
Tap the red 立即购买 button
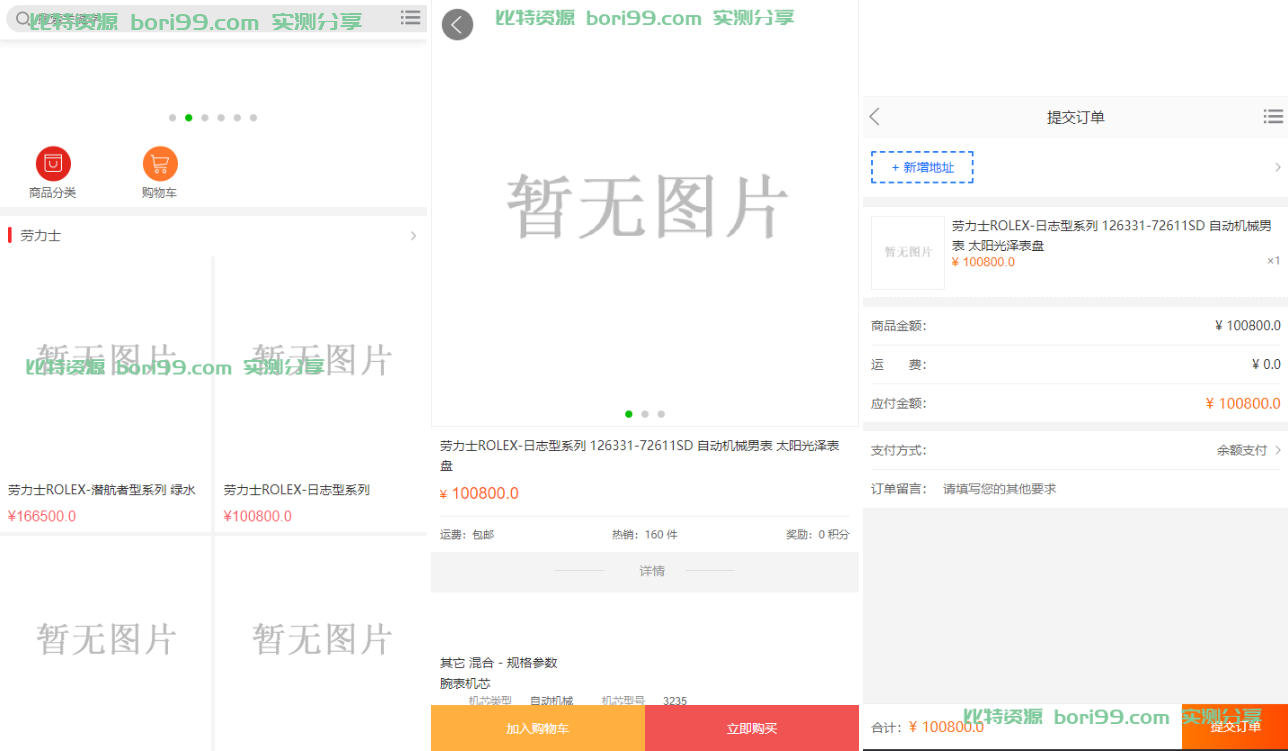pyautogui.click(x=752, y=728)
